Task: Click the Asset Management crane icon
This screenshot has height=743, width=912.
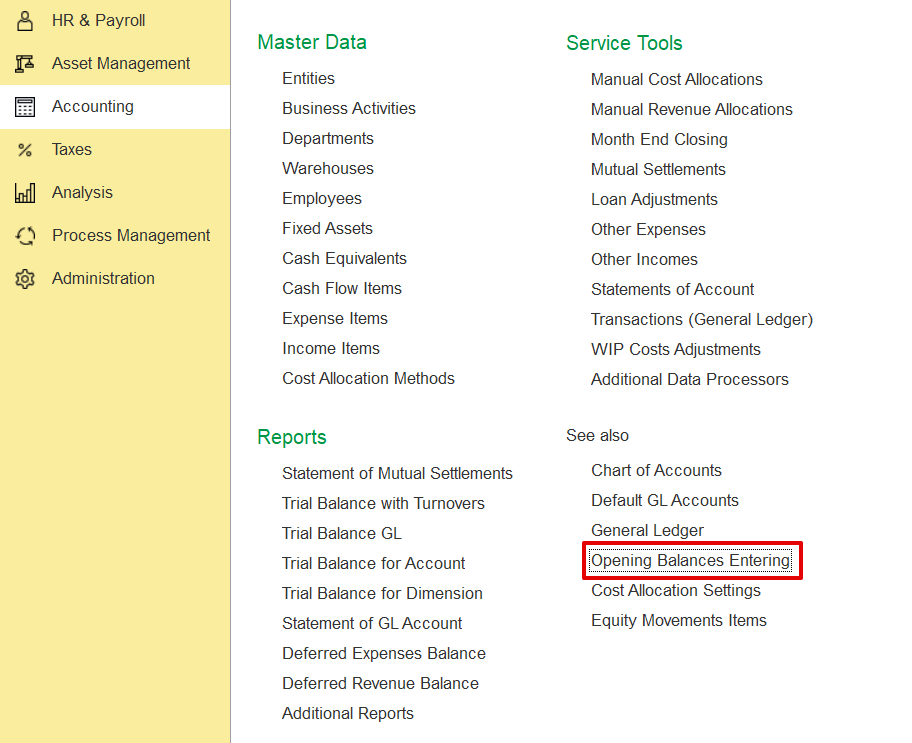Action: (25, 64)
